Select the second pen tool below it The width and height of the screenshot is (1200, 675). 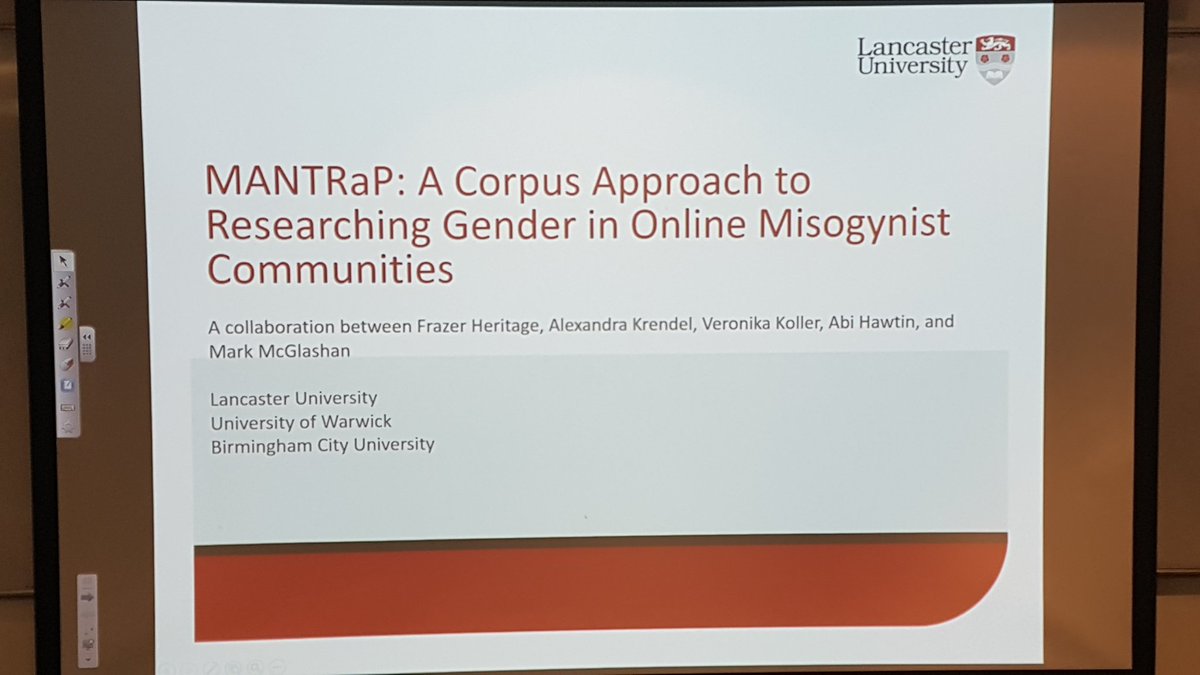pos(63,302)
